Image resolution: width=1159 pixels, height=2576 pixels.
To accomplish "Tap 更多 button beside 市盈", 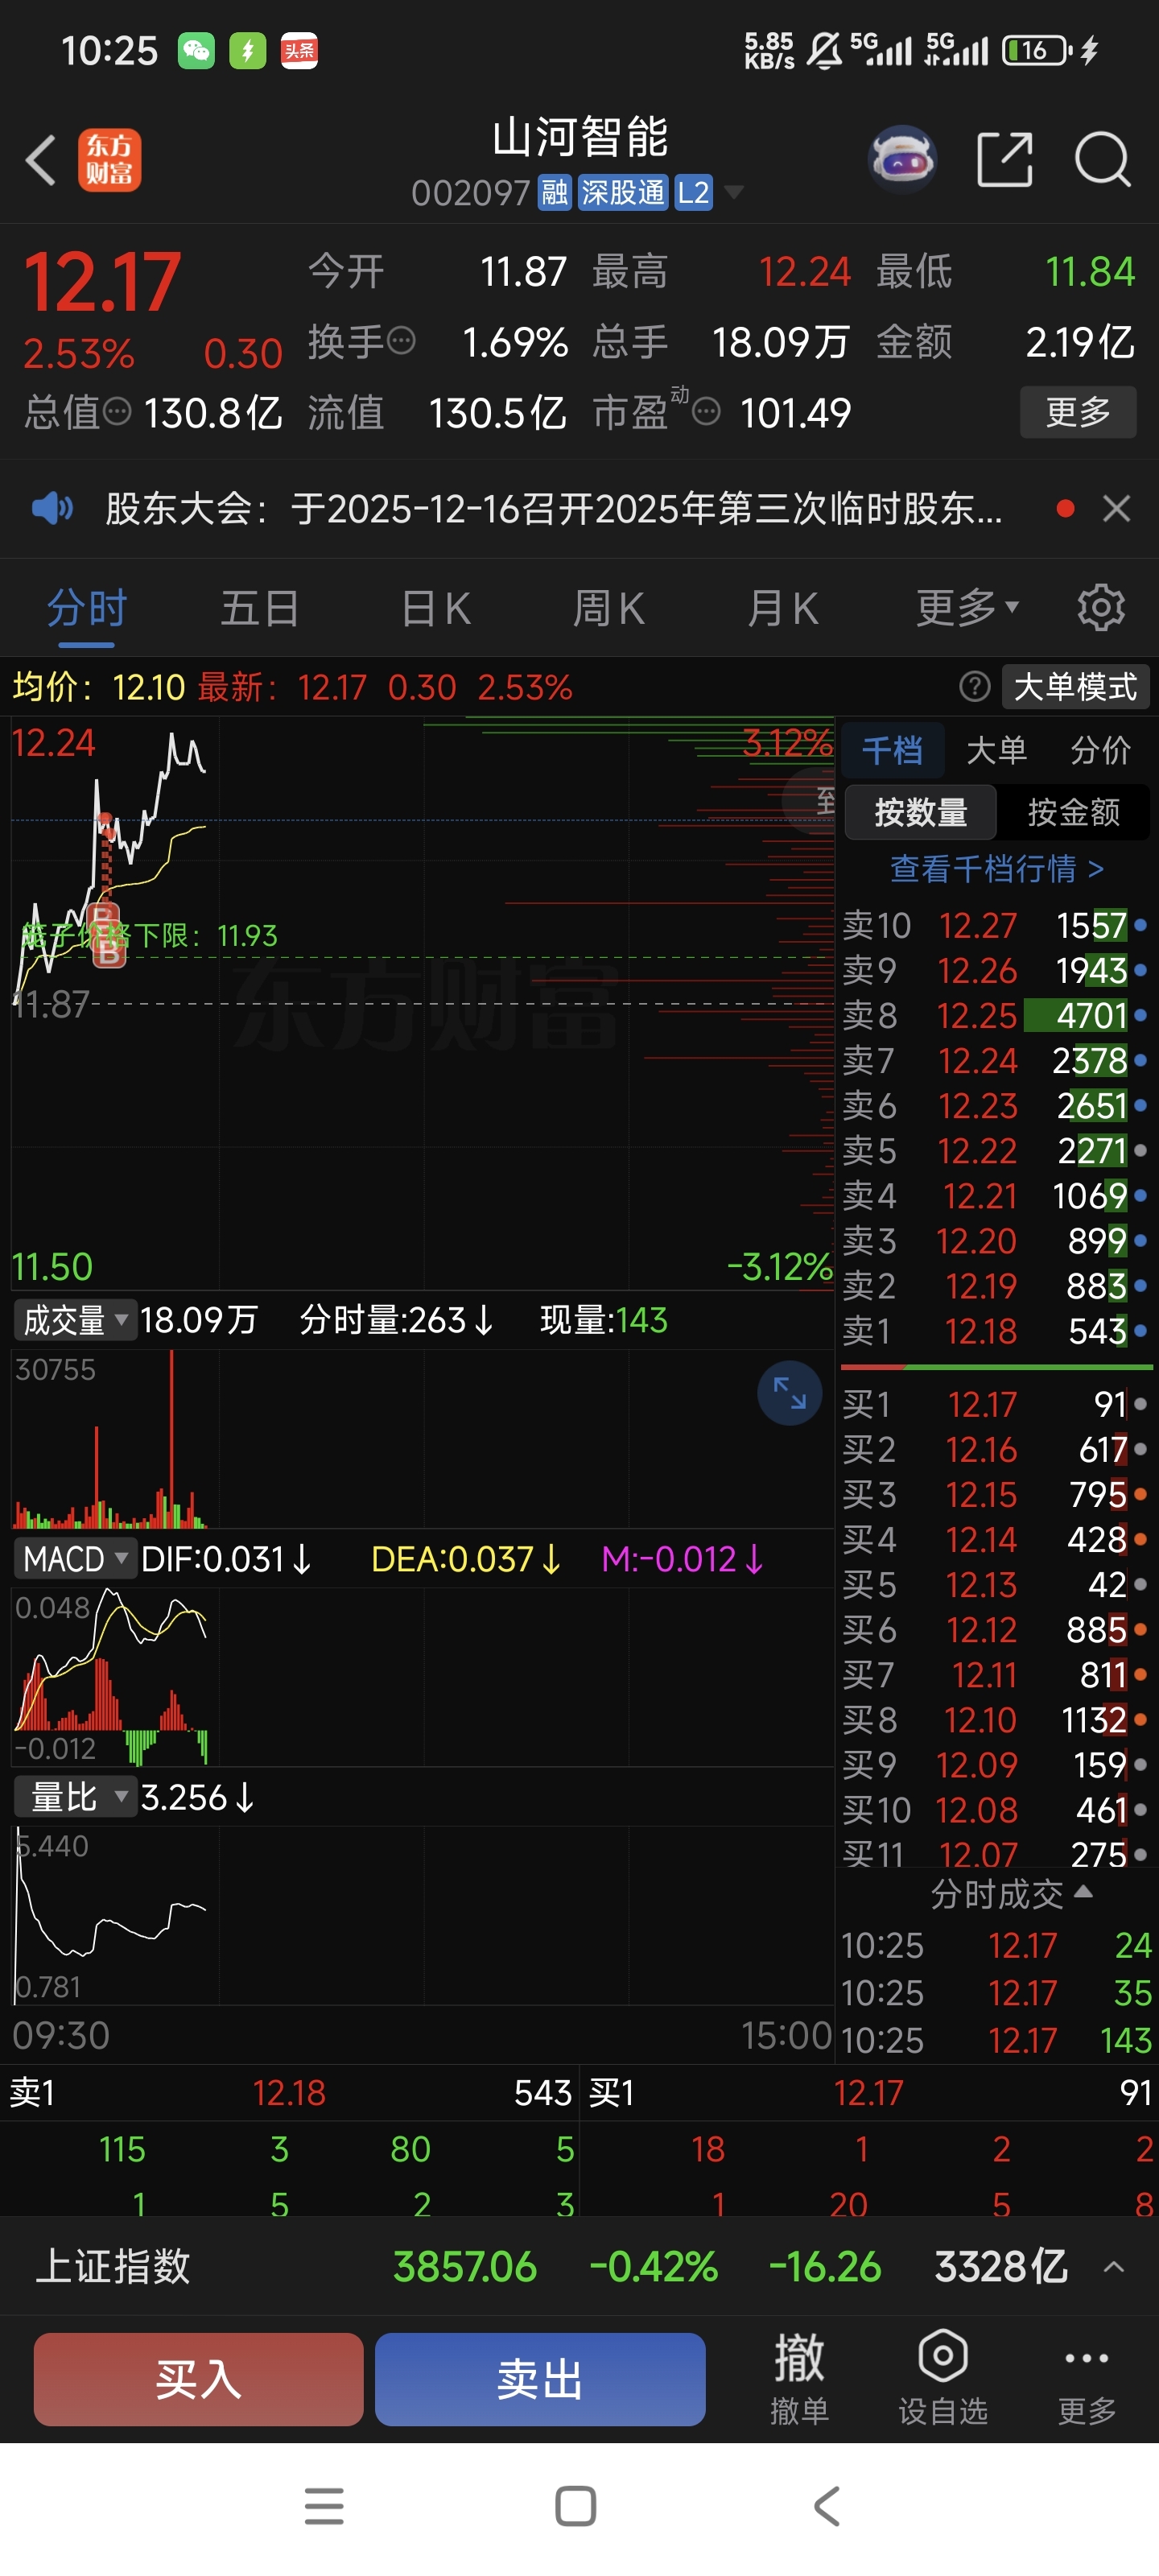I will [x=1078, y=411].
